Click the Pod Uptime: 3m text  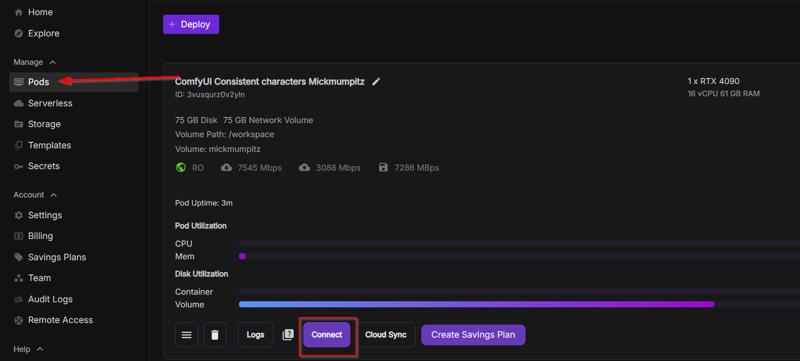(x=204, y=203)
